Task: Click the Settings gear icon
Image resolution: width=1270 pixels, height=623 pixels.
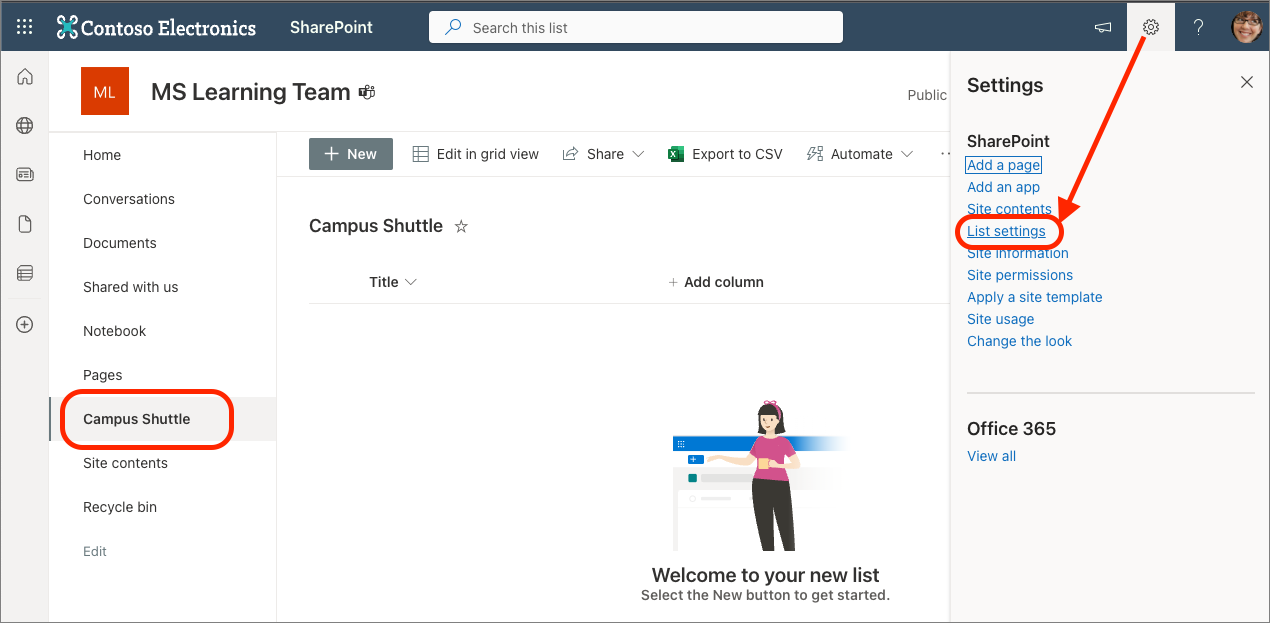Action: (1151, 27)
